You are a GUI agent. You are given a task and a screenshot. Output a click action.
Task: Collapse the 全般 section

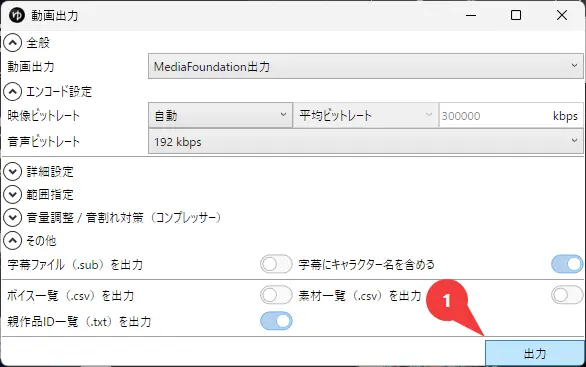click(x=13, y=43)
